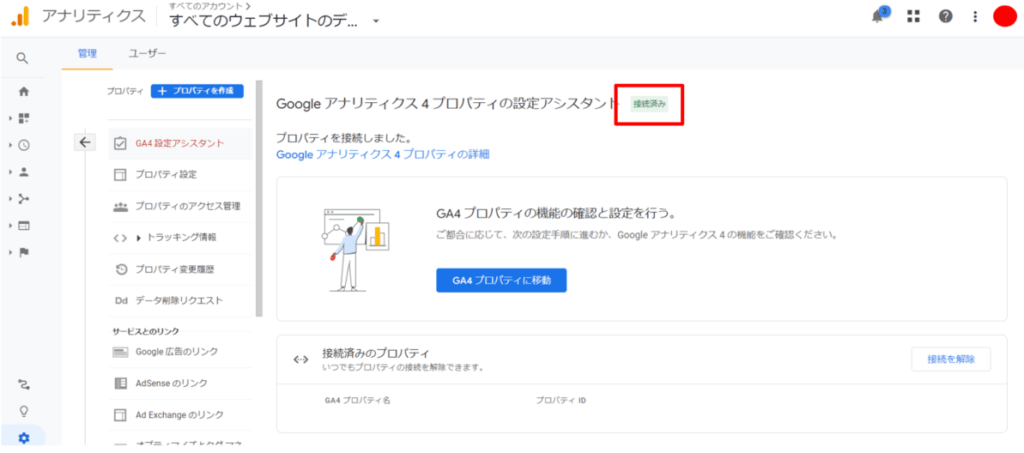Expand the トラッキング情報 tree arrow

[x=138, y=238]
